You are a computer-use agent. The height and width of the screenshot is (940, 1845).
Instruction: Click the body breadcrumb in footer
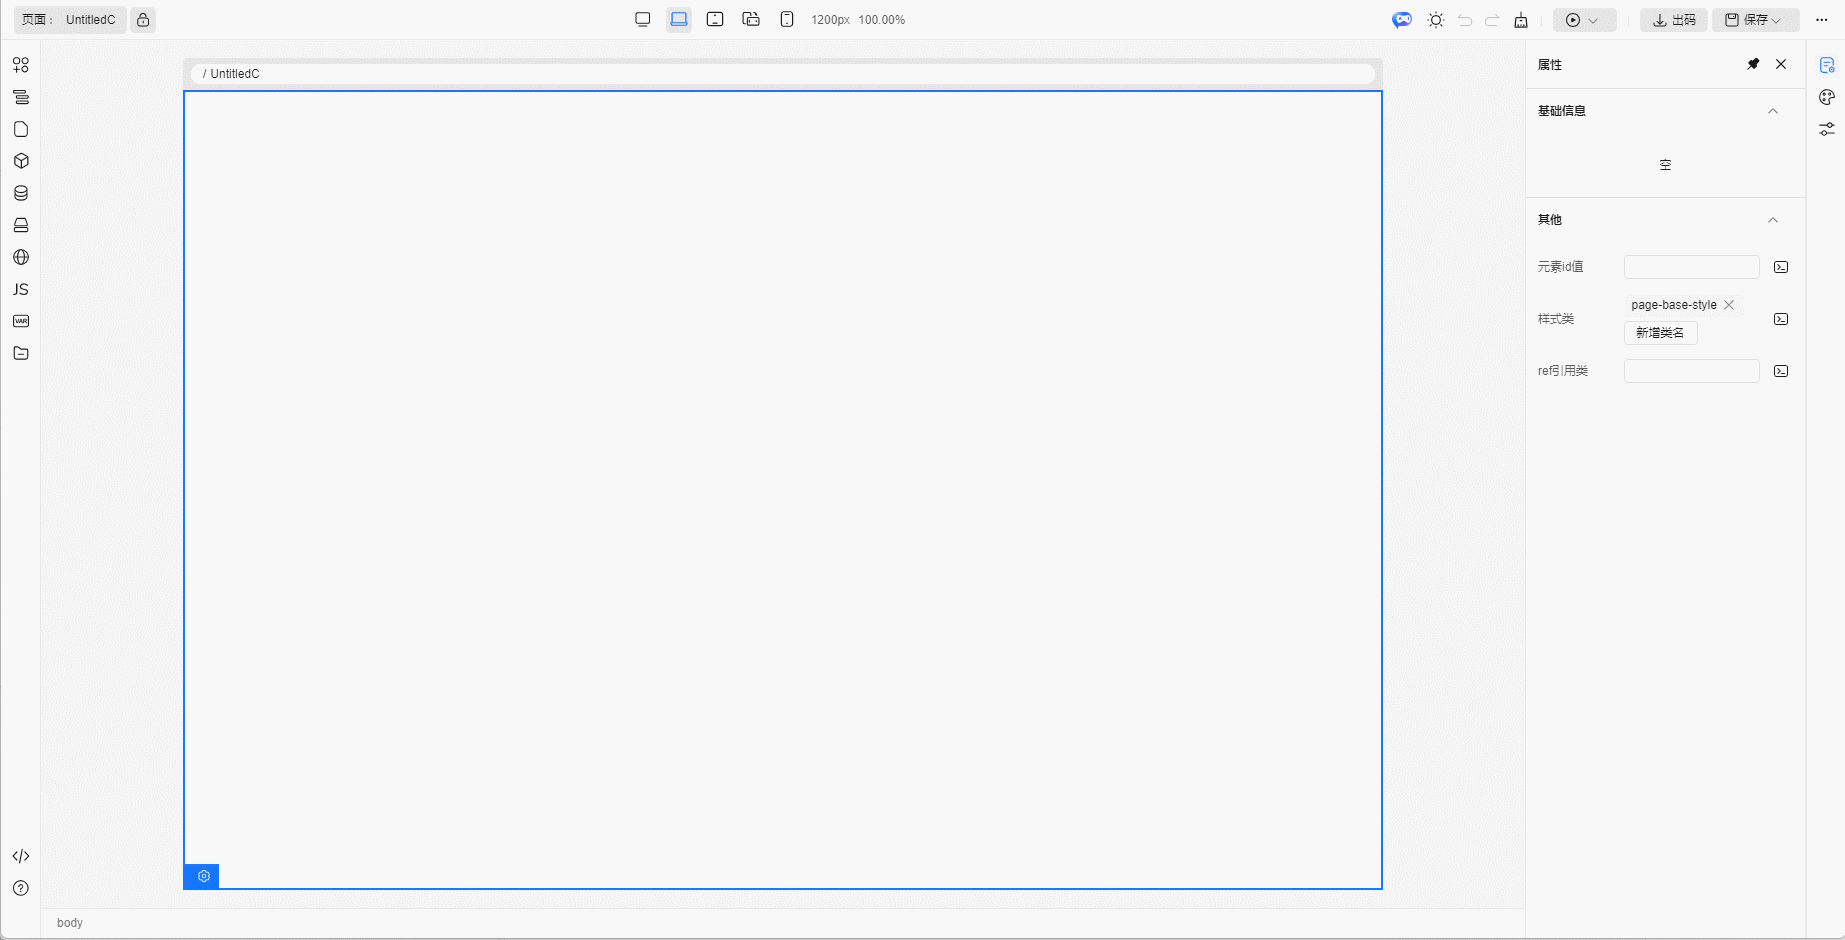[70, 923]
